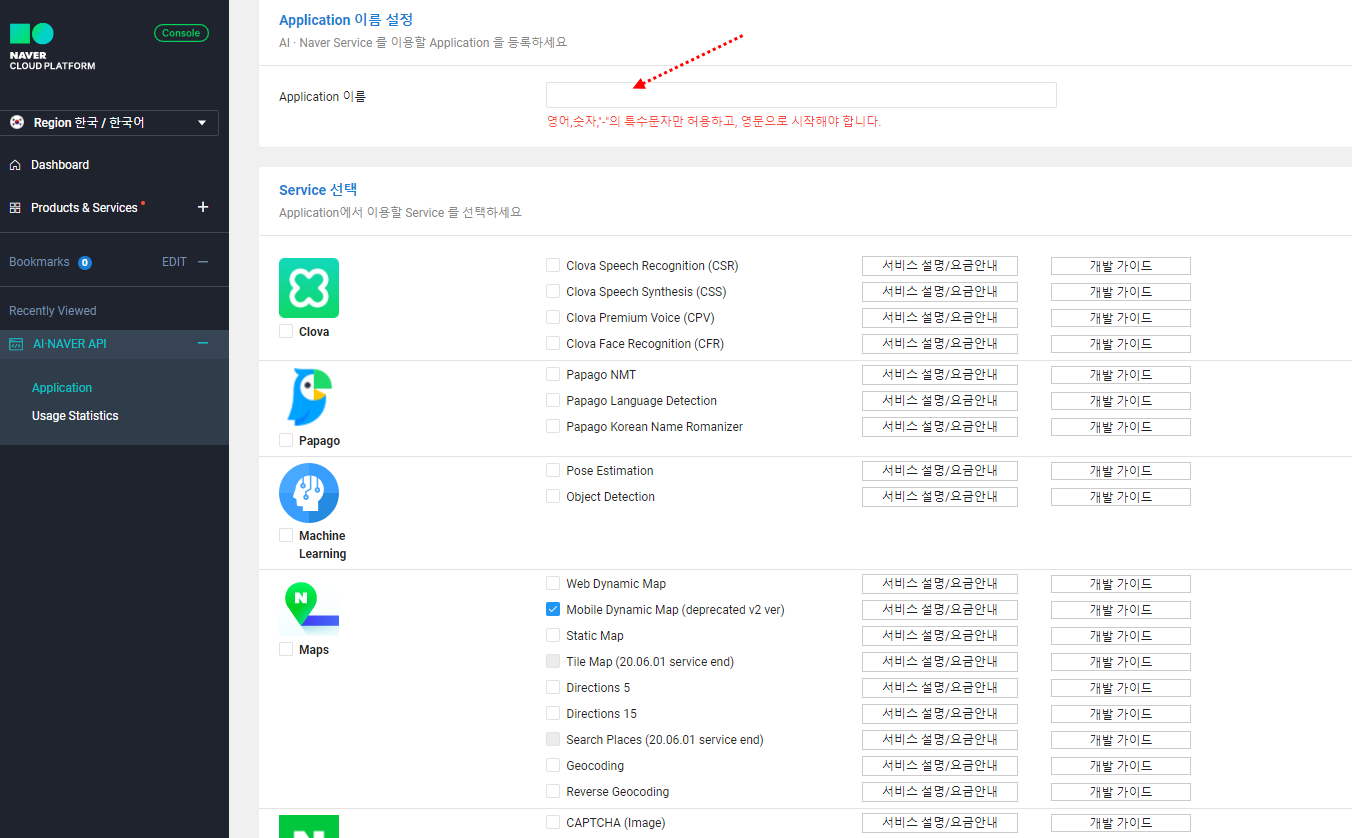Open 서비스 설명/요금안내 for Static Map
The image size is (1352, 838).
point(940,636)
